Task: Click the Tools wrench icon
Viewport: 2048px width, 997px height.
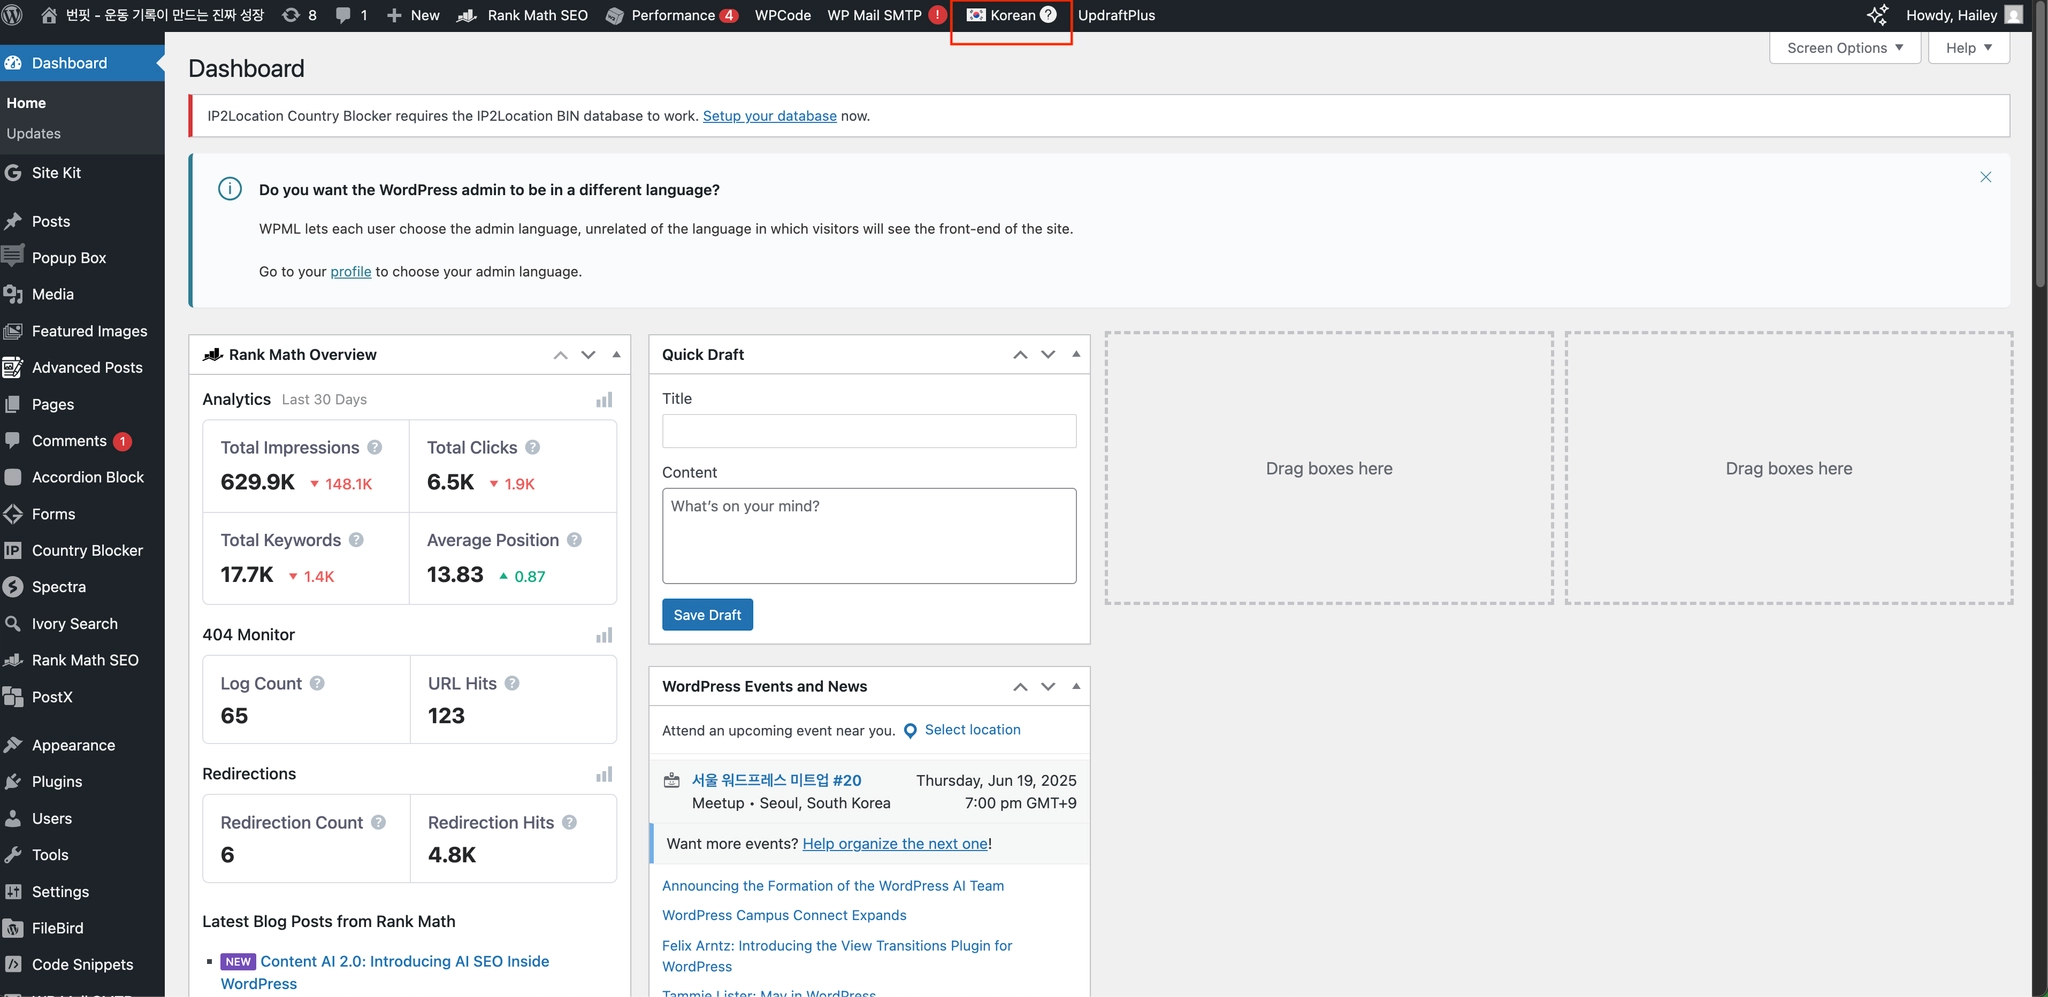Action: (13, 855)
